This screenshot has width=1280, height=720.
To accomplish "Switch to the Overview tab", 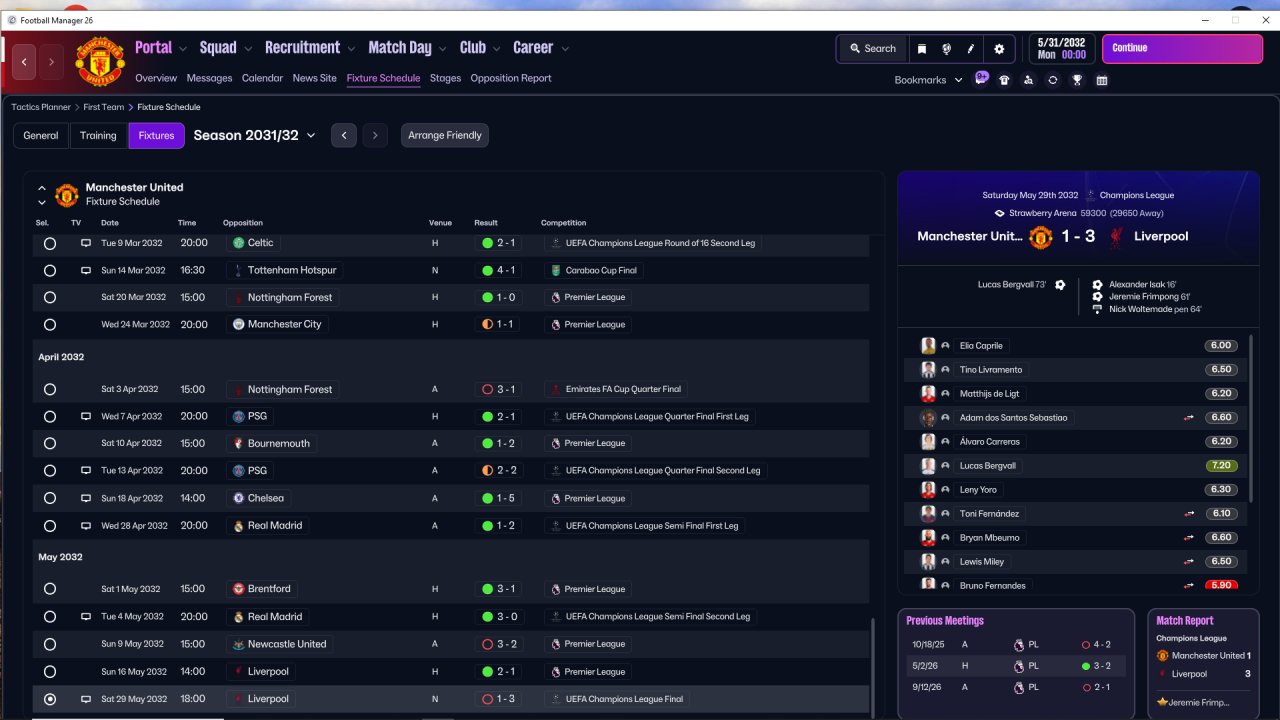I will 156,78.
